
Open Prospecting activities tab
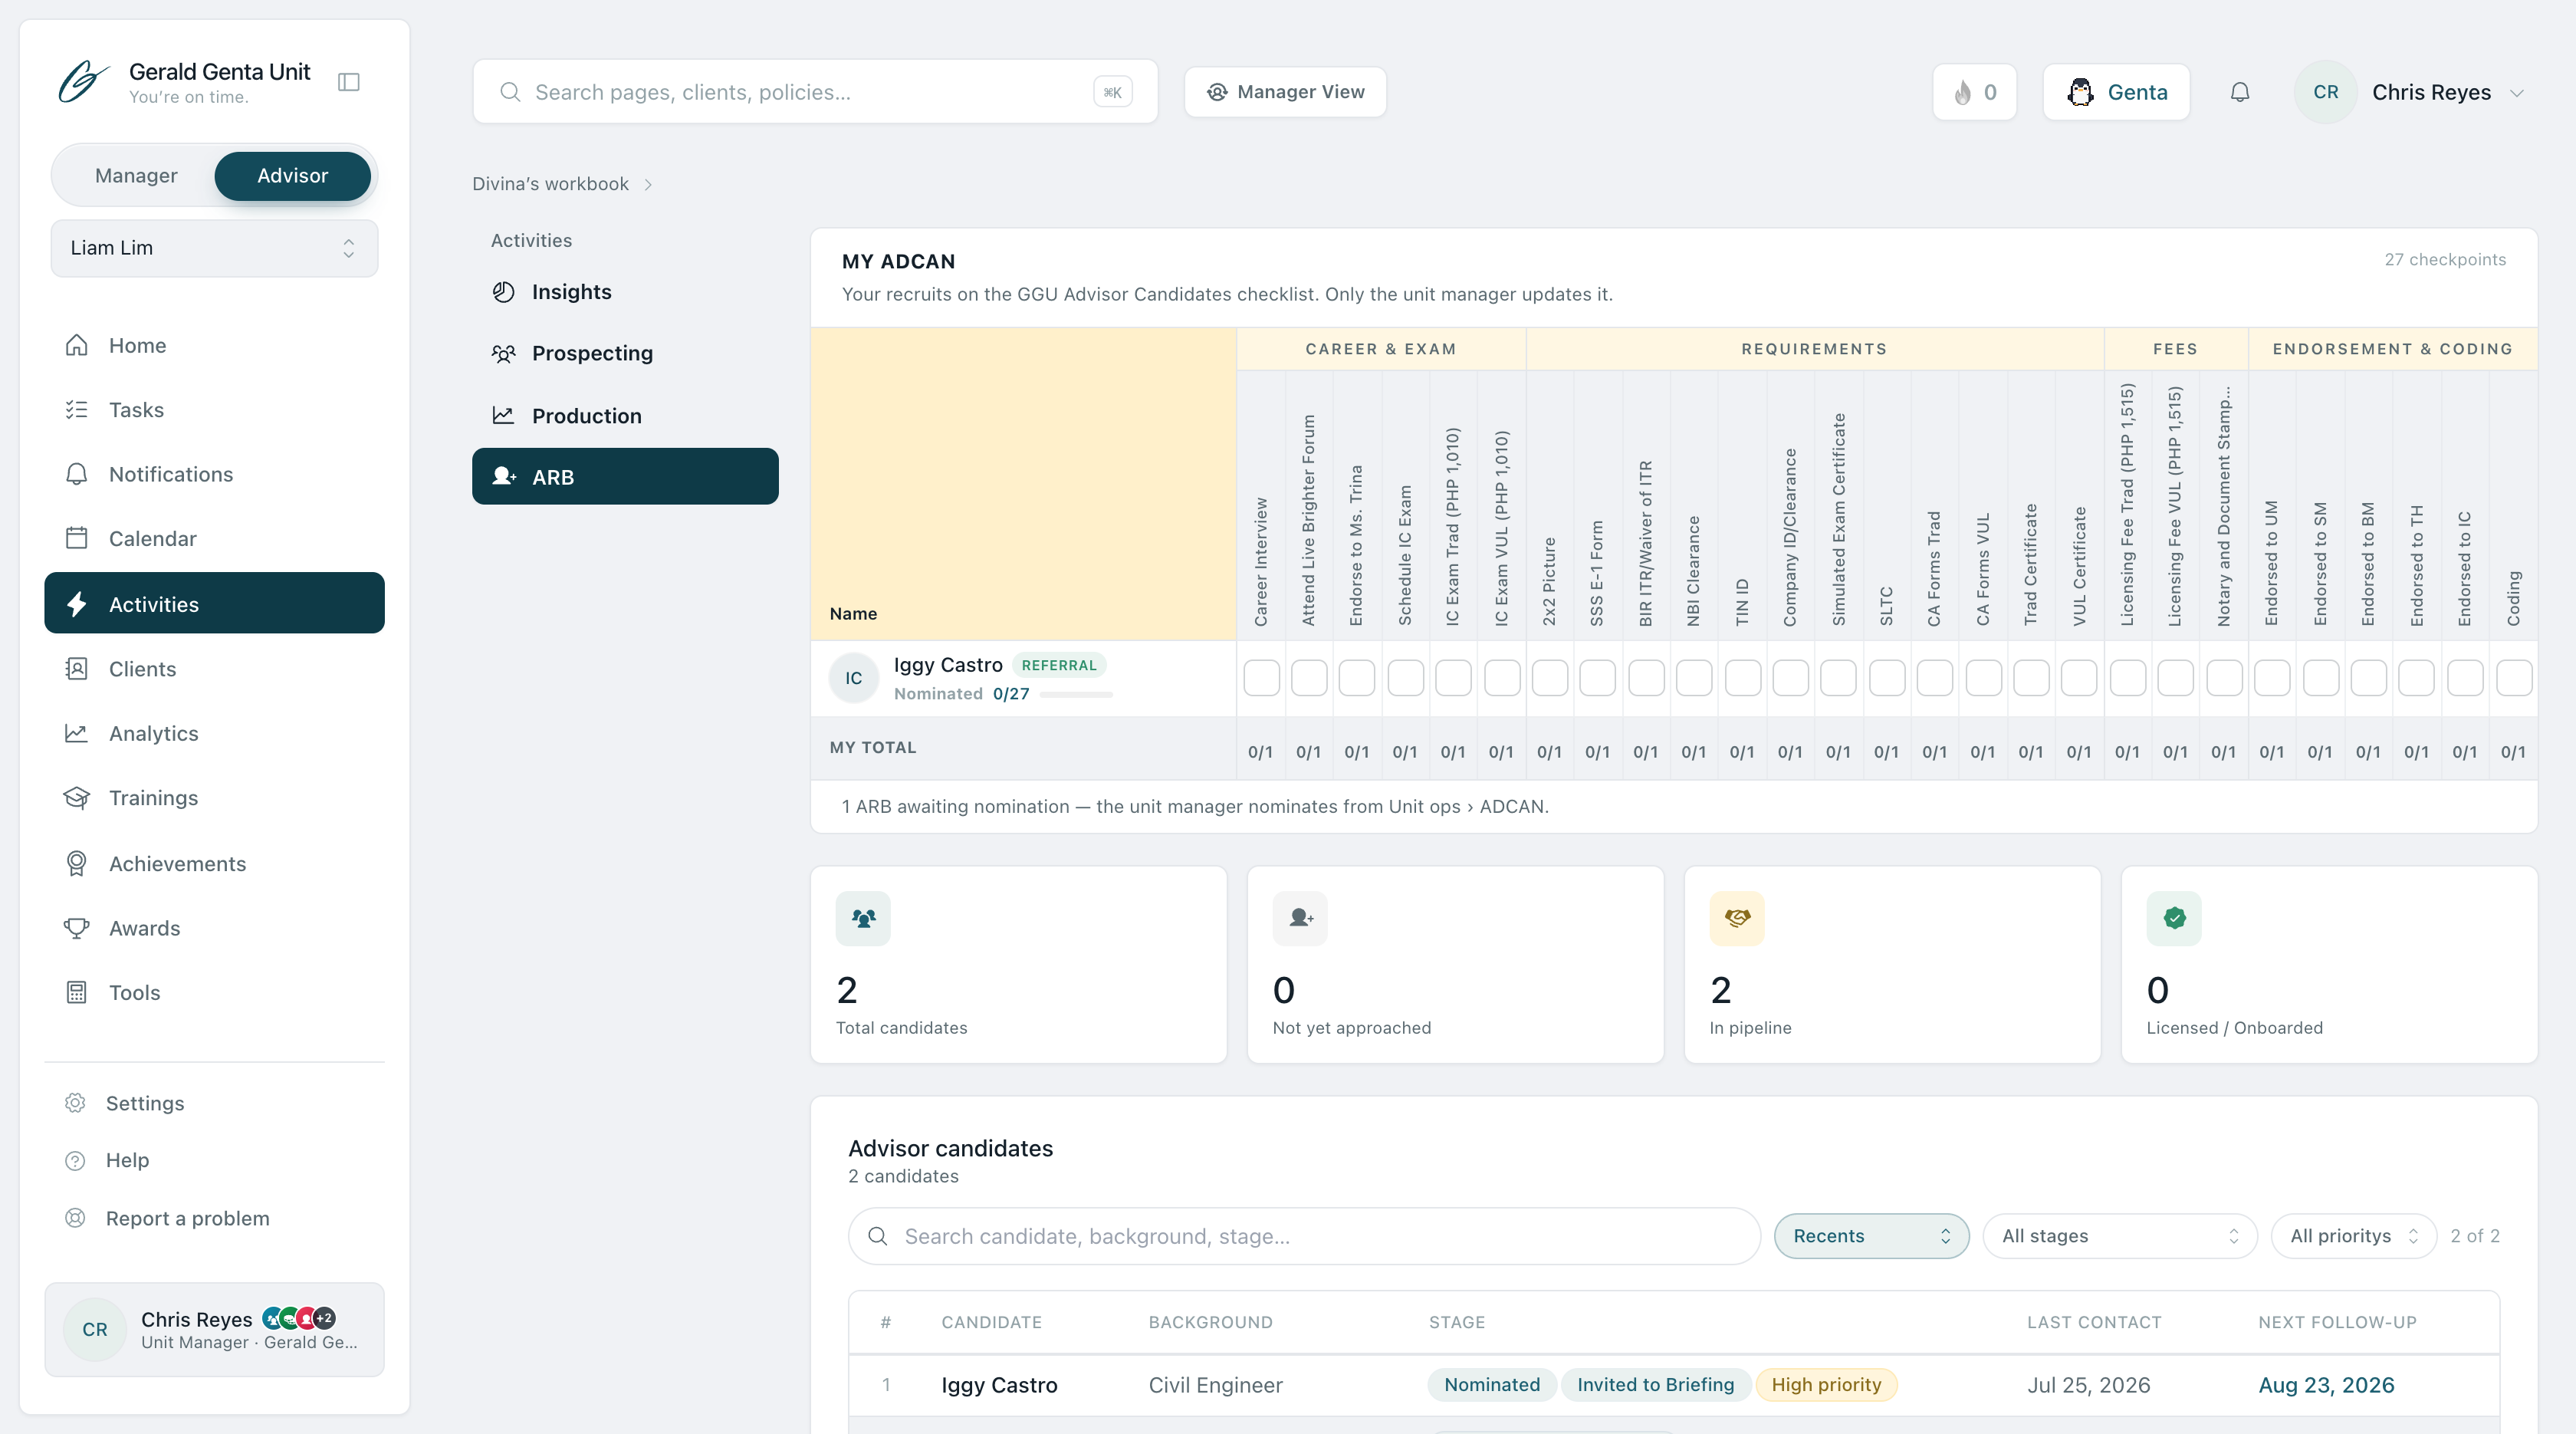pos(625,353)
